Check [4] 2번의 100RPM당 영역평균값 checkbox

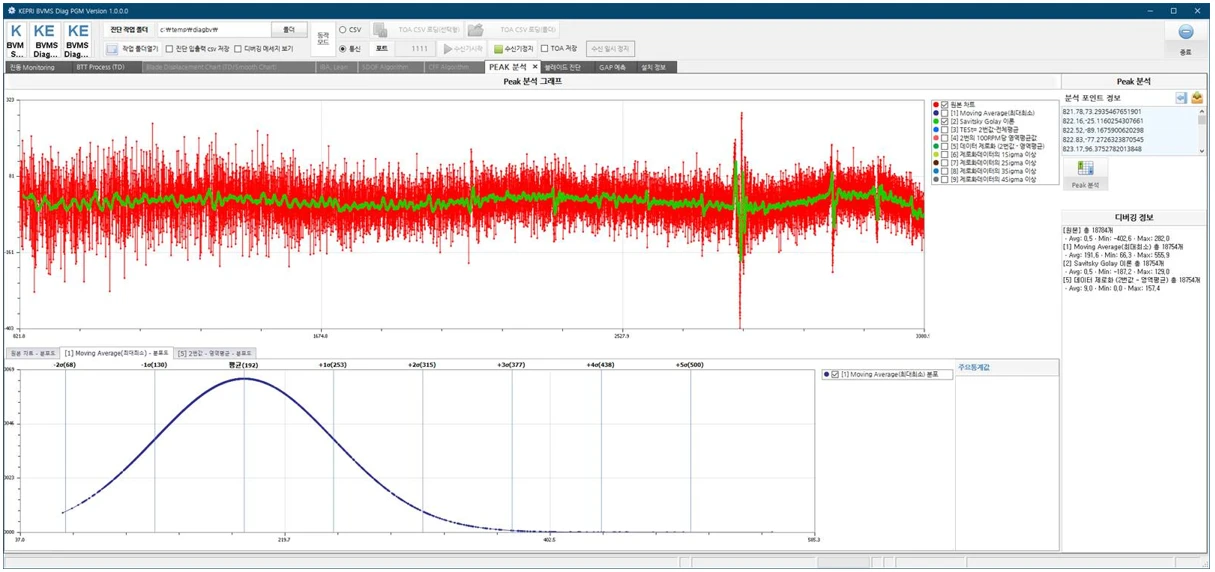click(944, 138)
